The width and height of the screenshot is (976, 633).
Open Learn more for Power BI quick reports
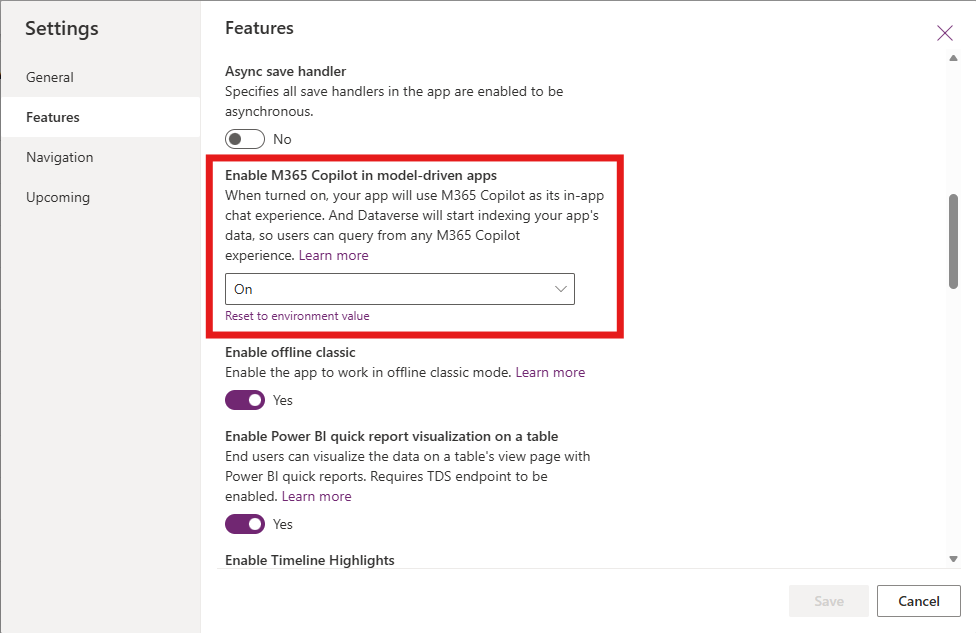pos(316,496)
